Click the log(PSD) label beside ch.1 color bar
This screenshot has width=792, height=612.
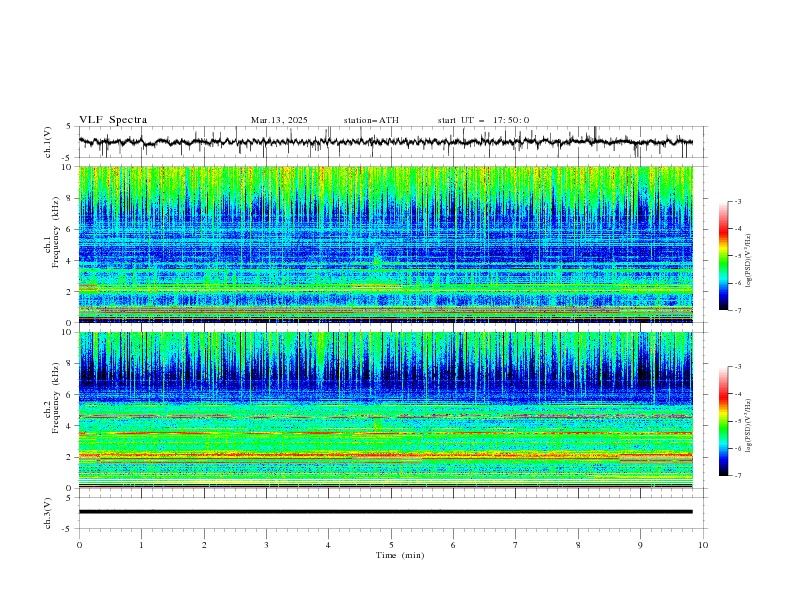tap(749, 261)
